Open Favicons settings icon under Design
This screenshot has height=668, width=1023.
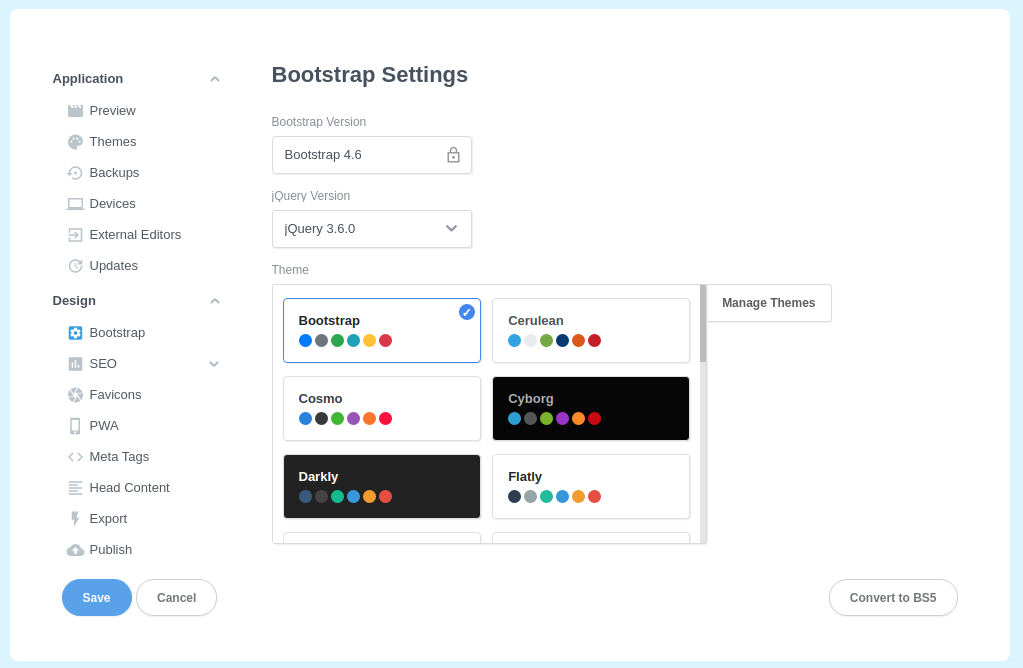74,394
